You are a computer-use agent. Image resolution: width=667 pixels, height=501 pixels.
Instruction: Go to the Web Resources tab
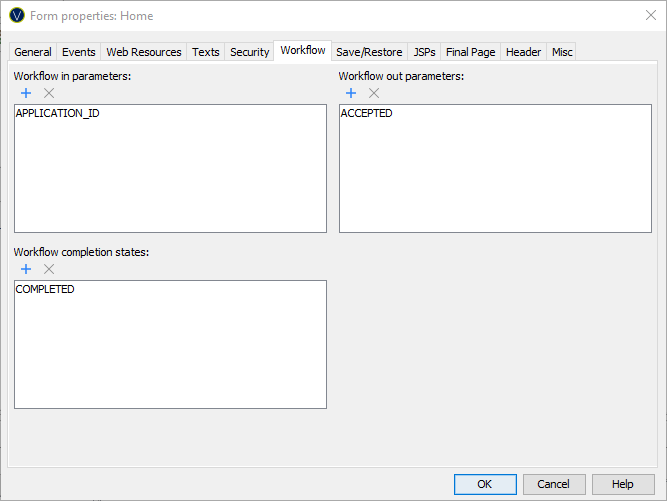[144, 52]
